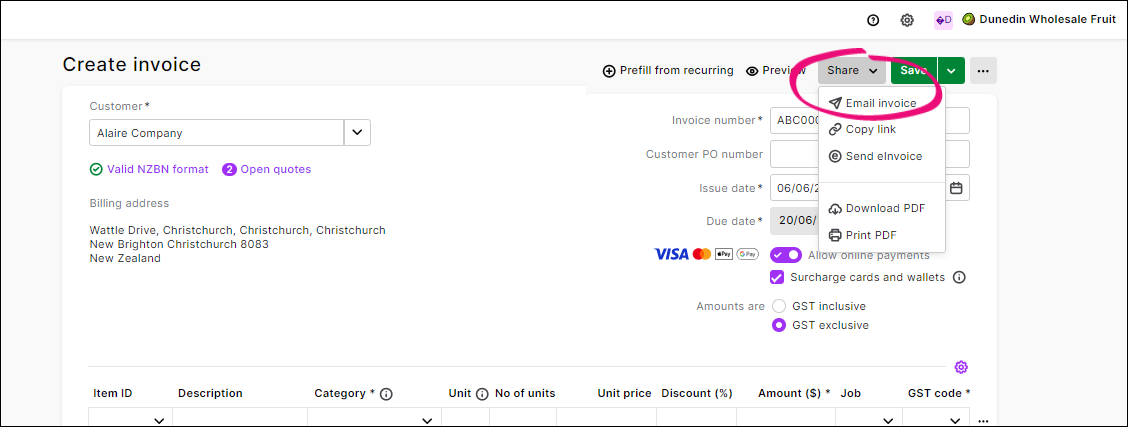This screenshot has height=427, width=1128.
Task: Click the Due date field
Action: (794, 221)
